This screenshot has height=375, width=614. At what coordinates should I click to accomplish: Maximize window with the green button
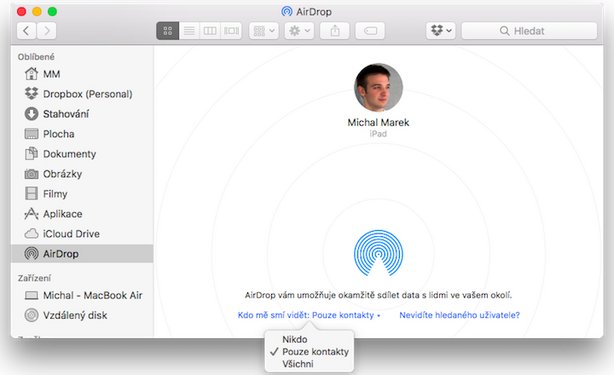pyautogui.click(x=52, y=12)
